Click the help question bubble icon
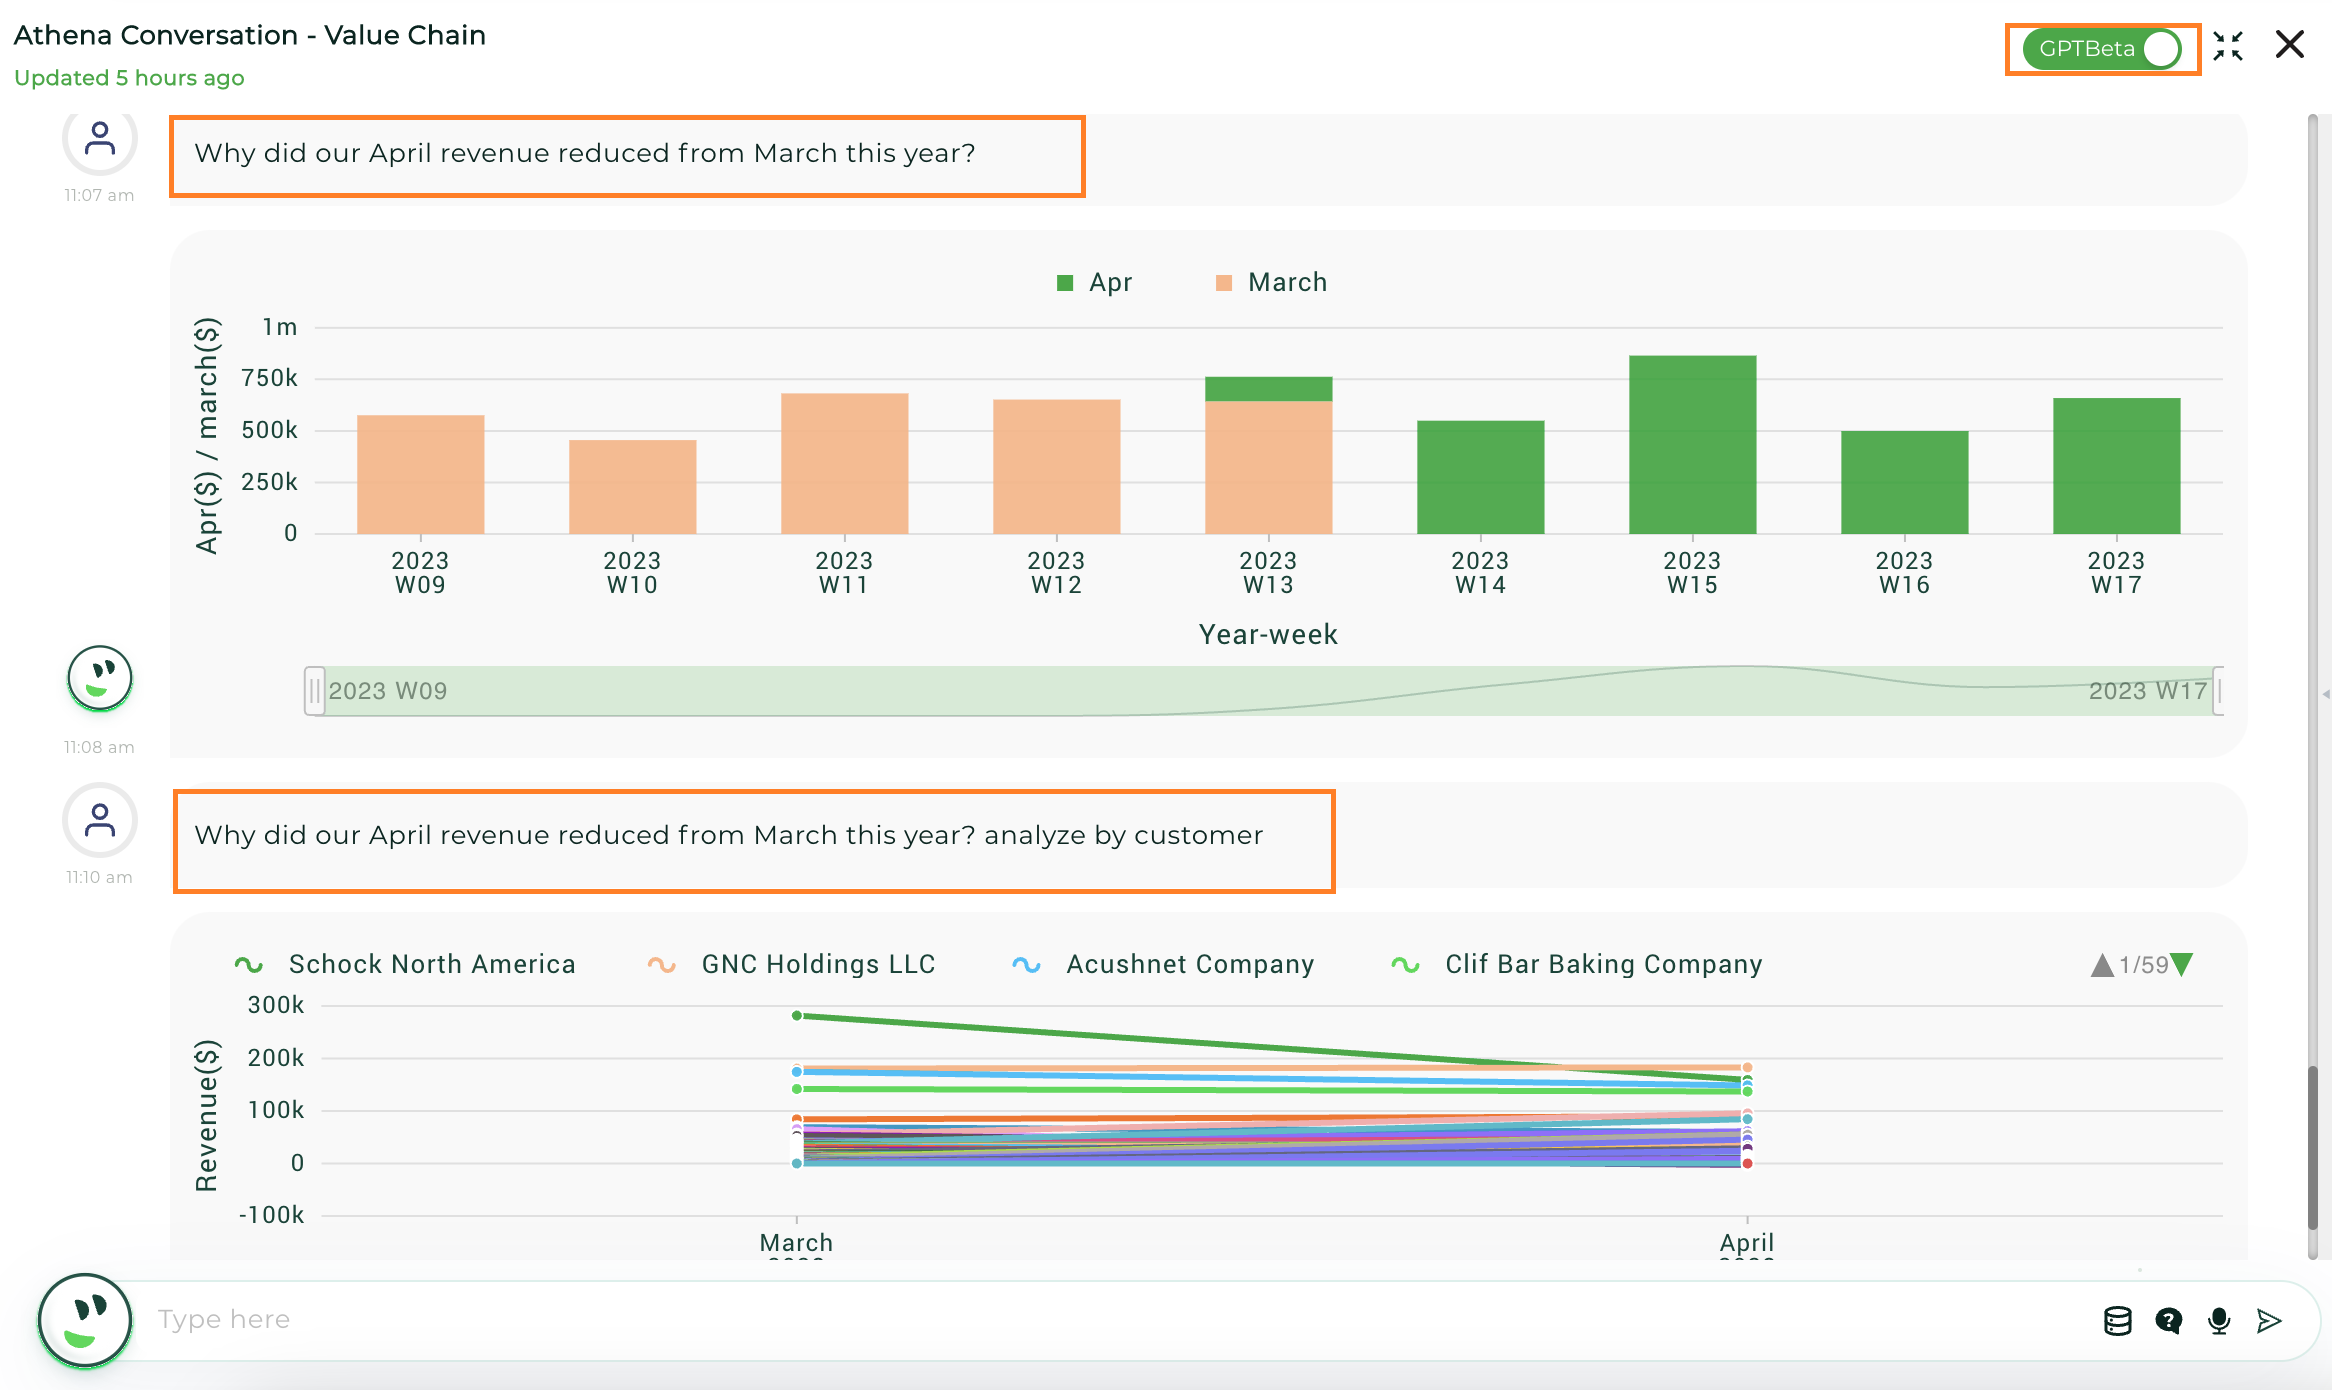The width and height of the screenshot is (2332, 1390). pos(2168,1320)
